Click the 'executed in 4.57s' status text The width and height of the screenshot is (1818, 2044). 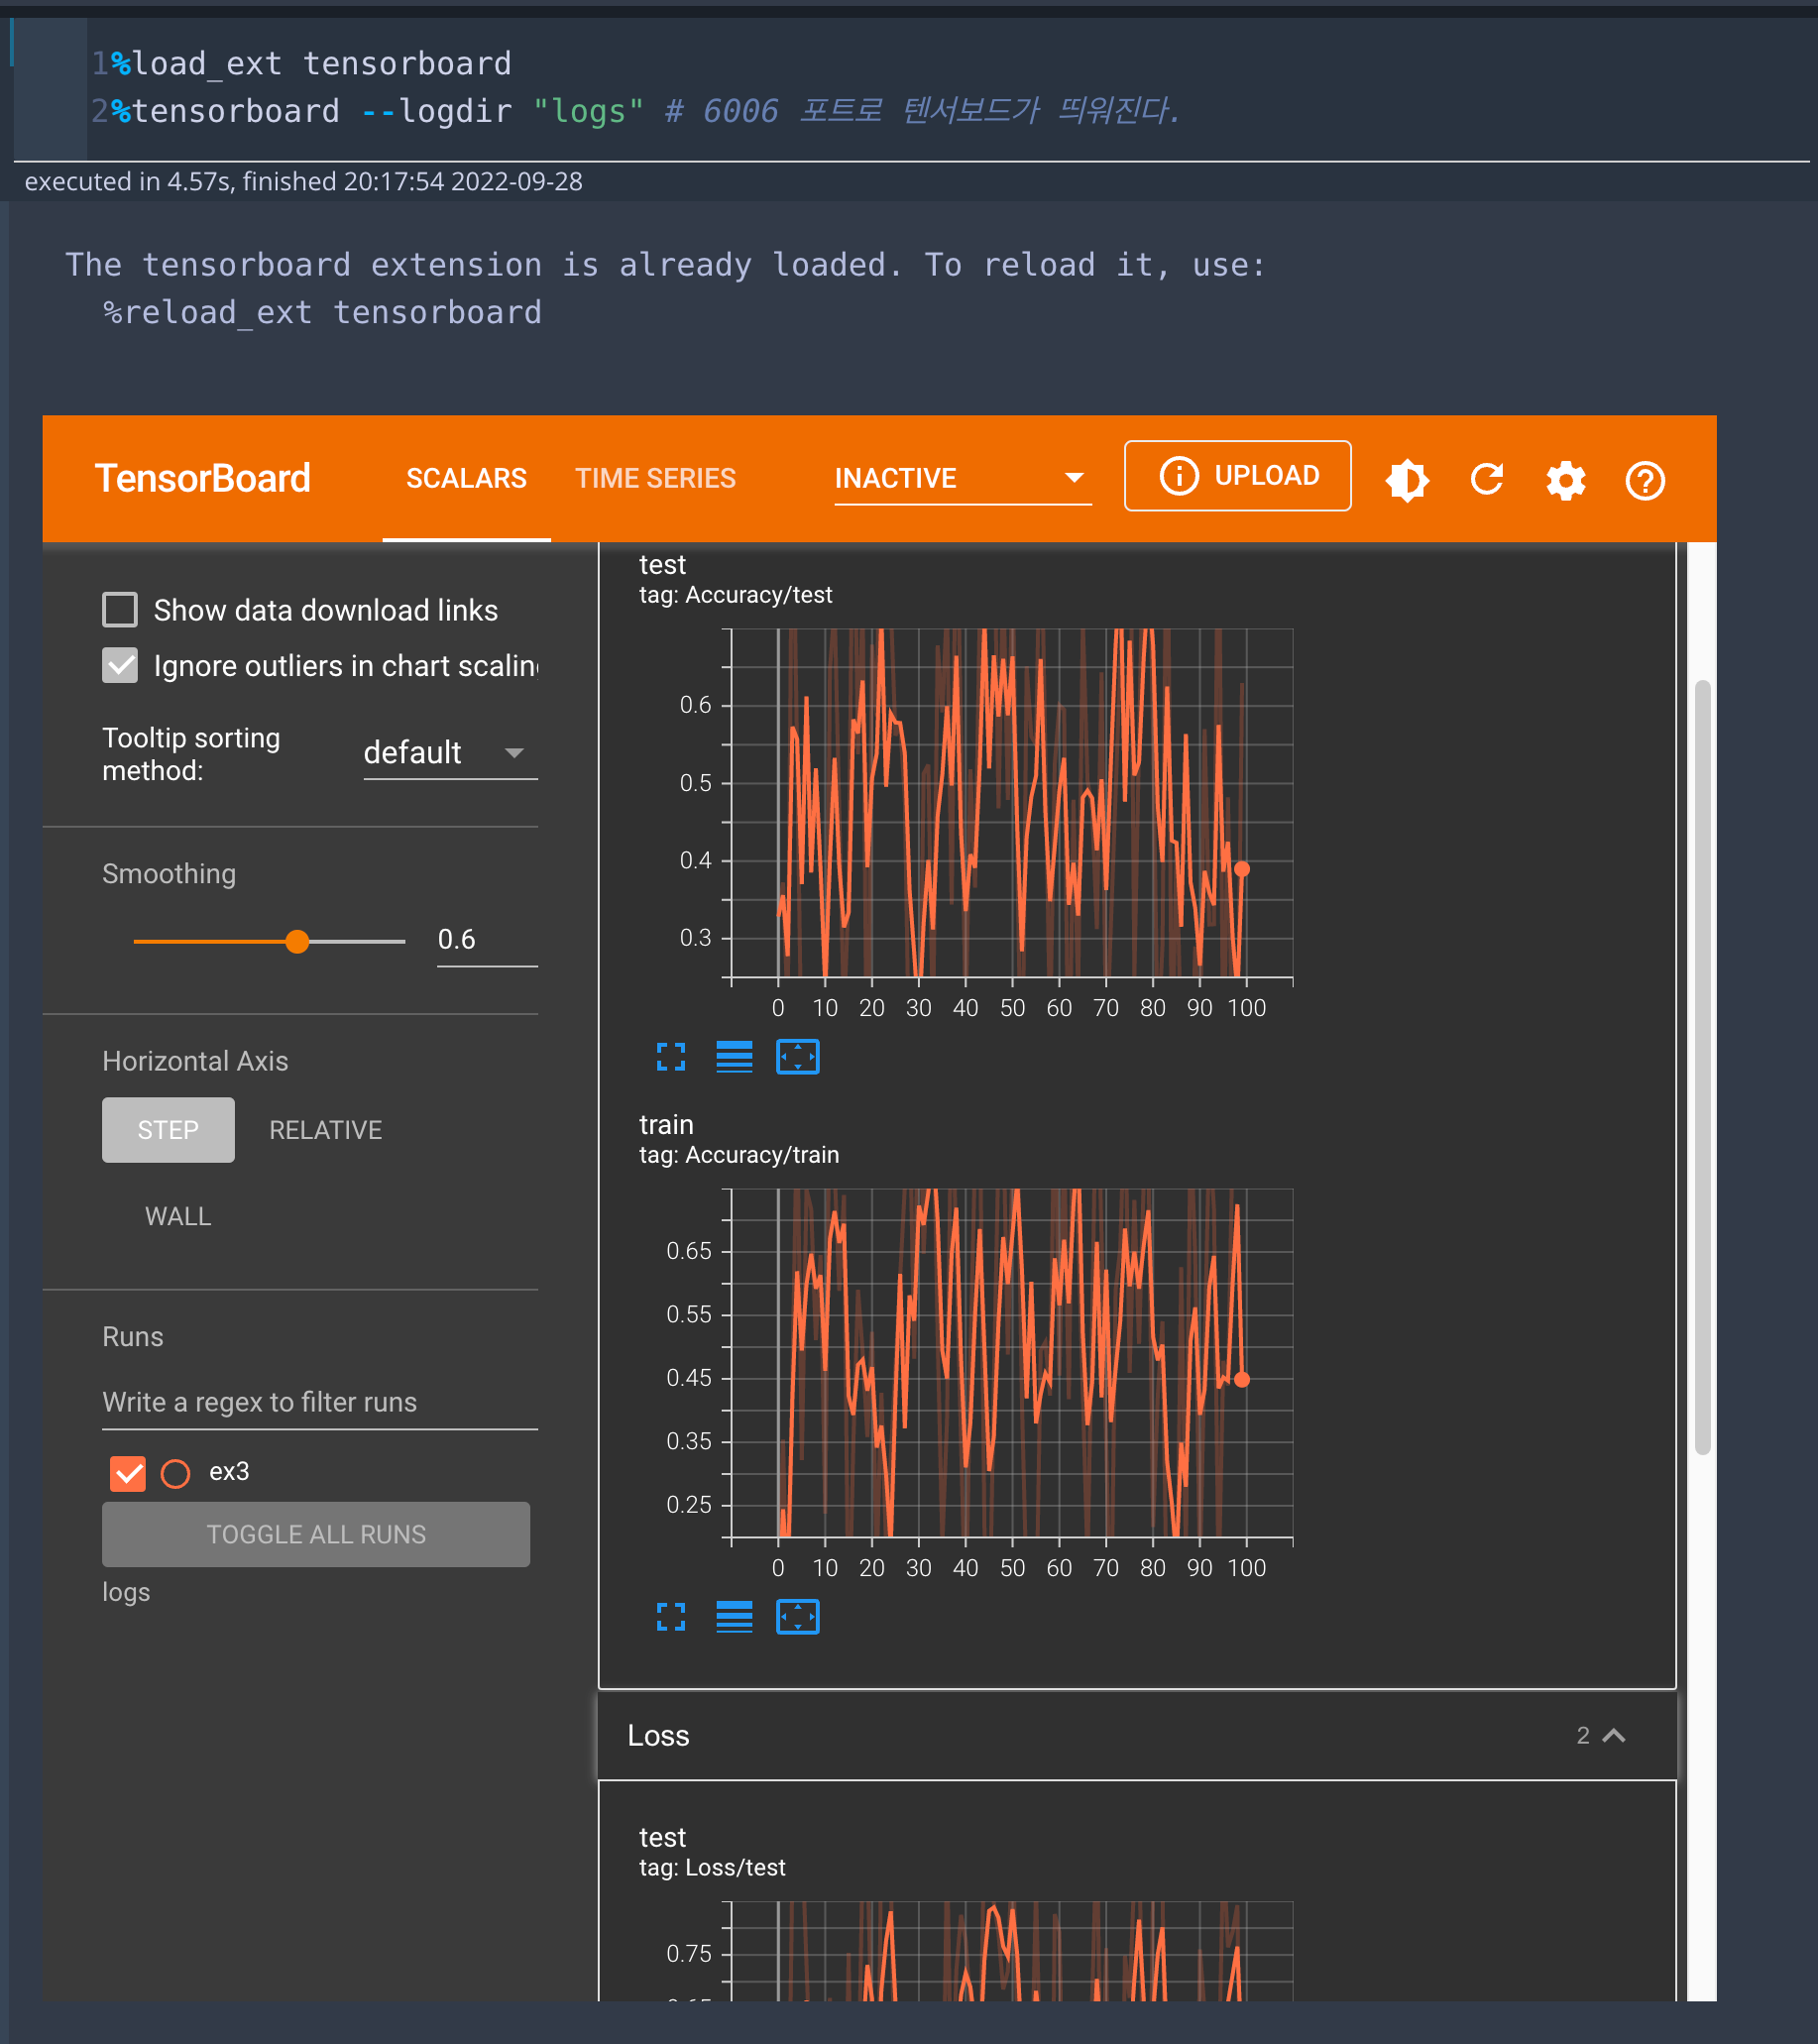[303, 181]
